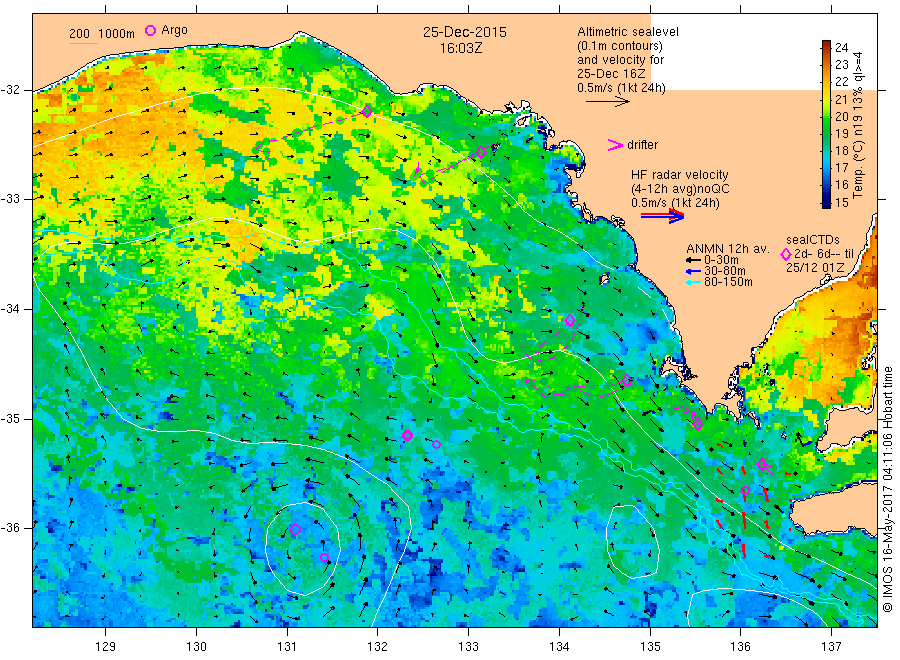The image size is (900, 660).
Task: Select smaller Argo circle inside the 131E eddy
Action: (x=324, y=557)
